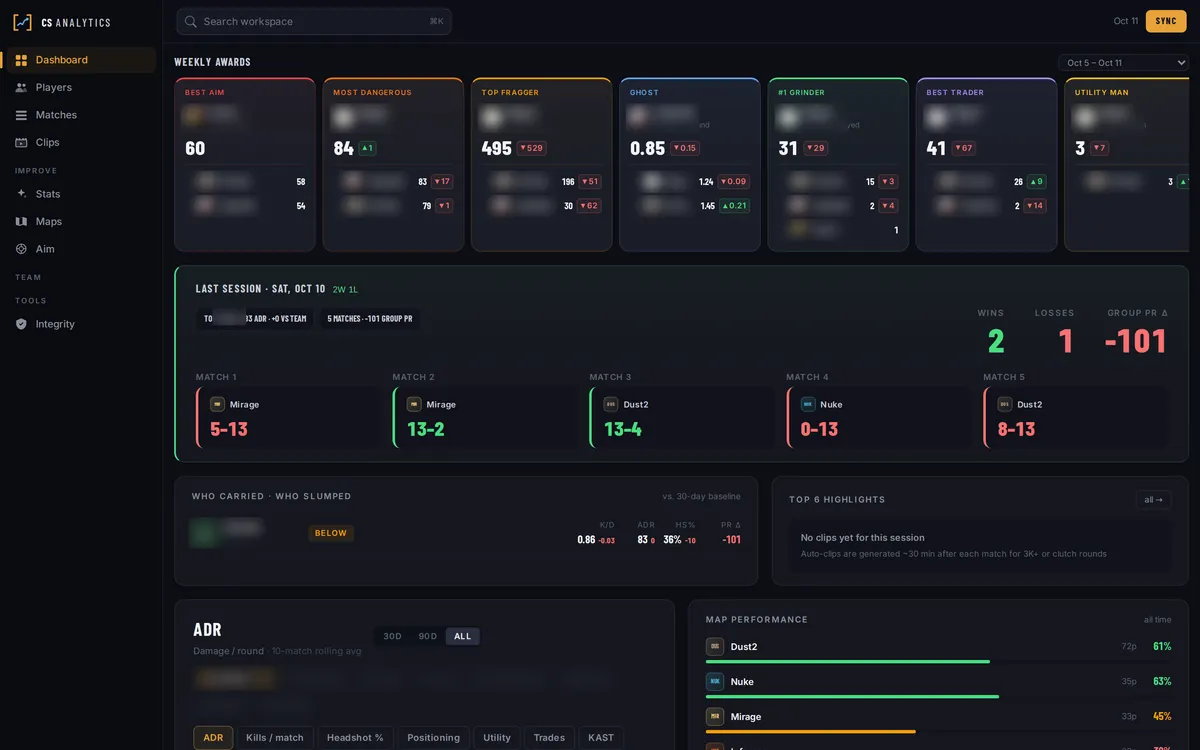Switch to the Kills / match tab
1200x750 pixels.
click(275, 738)
